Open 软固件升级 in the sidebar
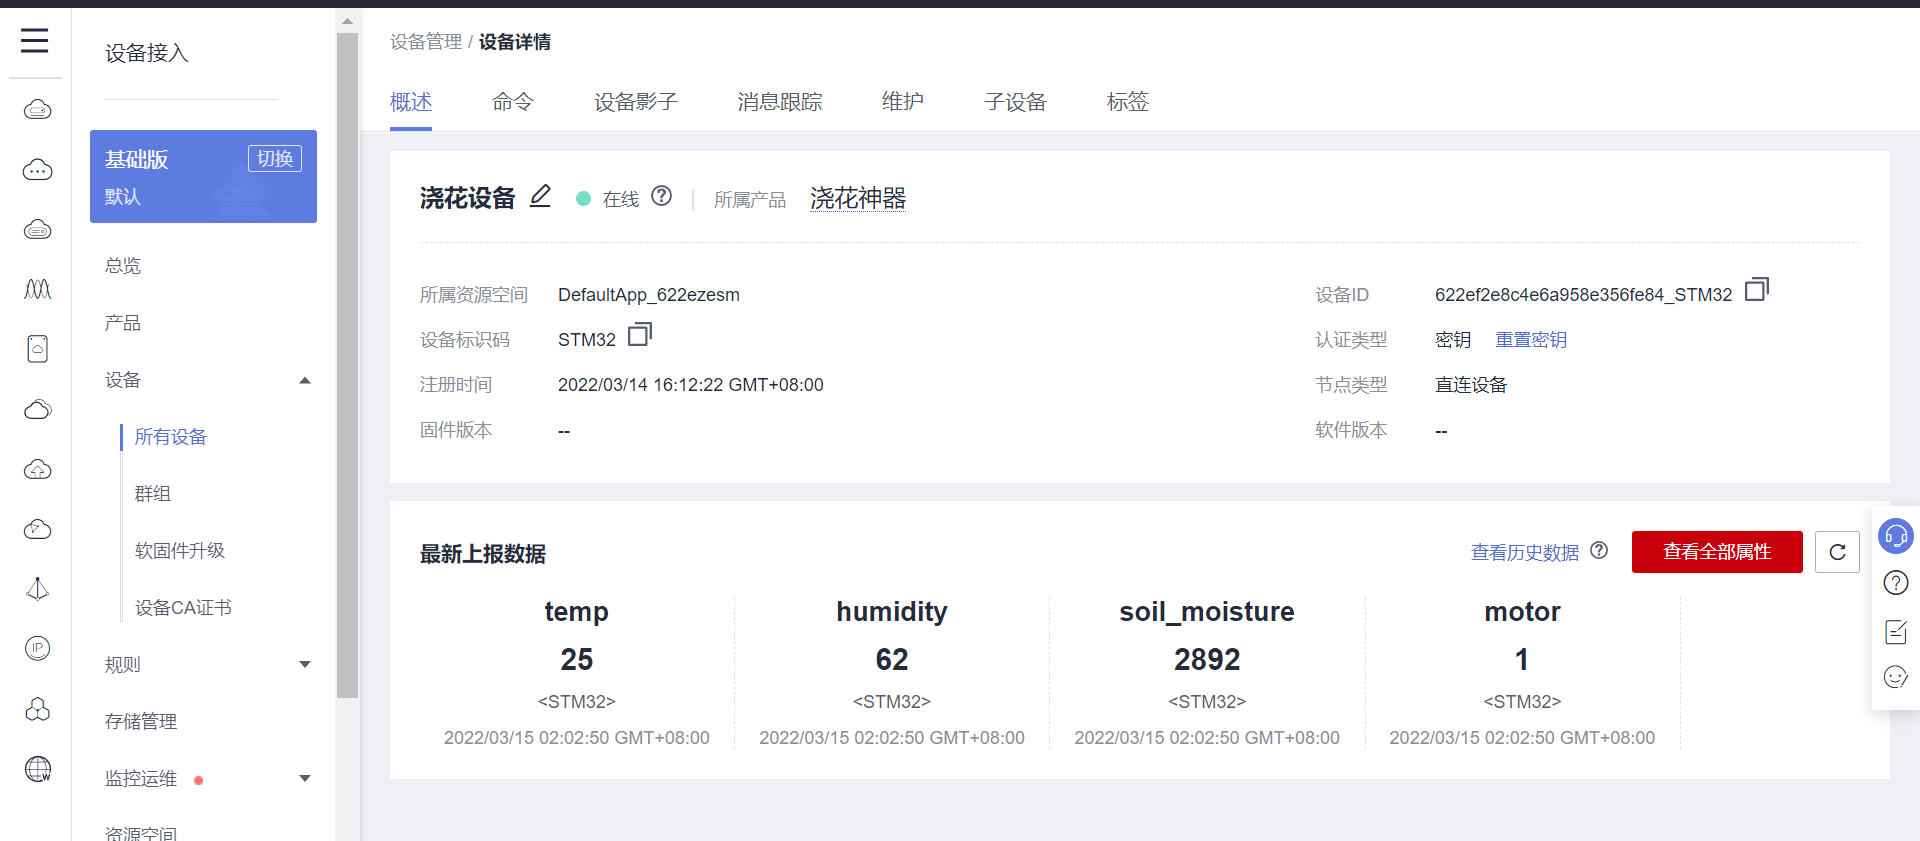Image resolution: width=1920 pixels, height=841 pixels. [x=180, y=551]
